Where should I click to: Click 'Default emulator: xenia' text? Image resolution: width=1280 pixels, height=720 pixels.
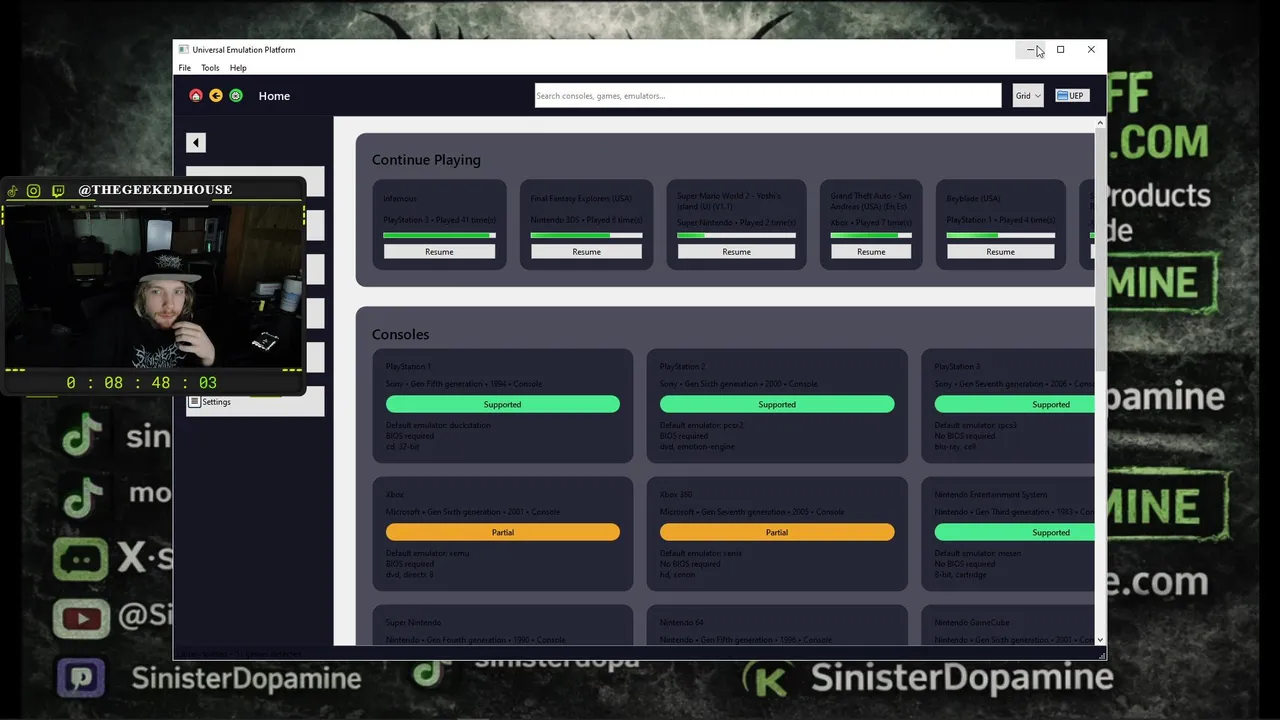click(701, 554)
